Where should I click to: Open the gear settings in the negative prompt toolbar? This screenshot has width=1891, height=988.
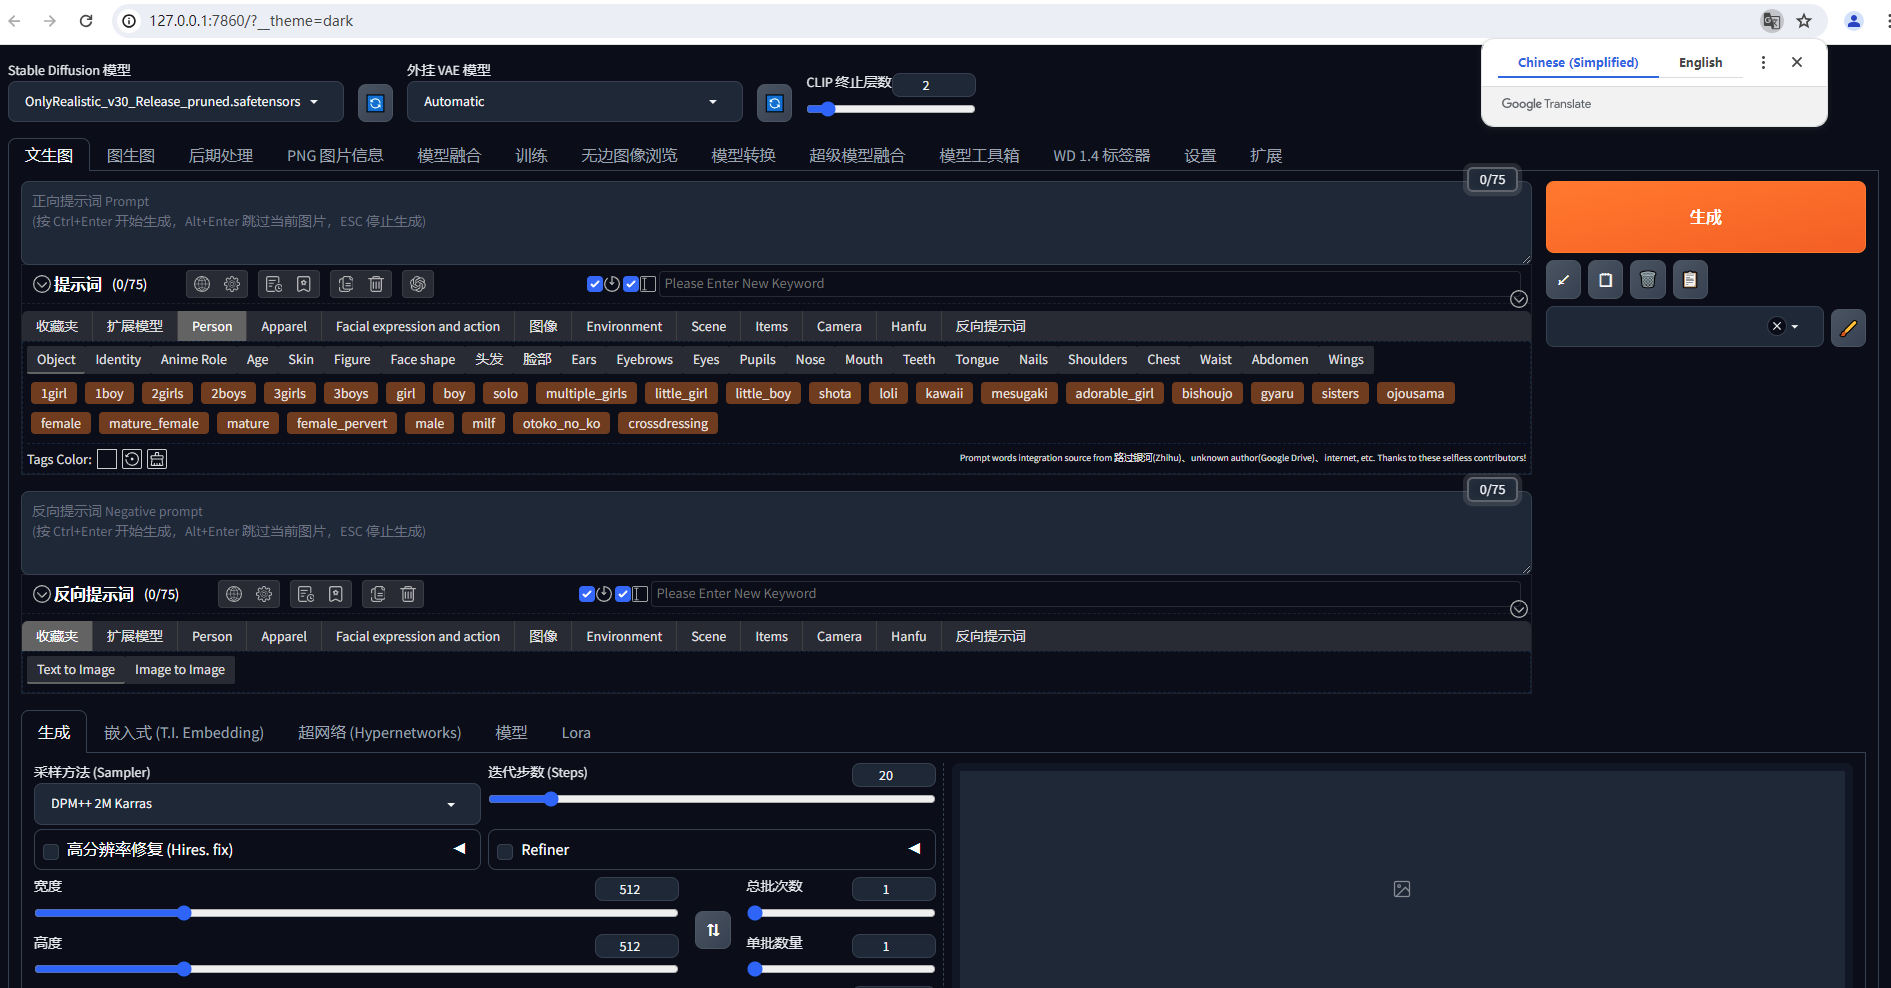264,594
